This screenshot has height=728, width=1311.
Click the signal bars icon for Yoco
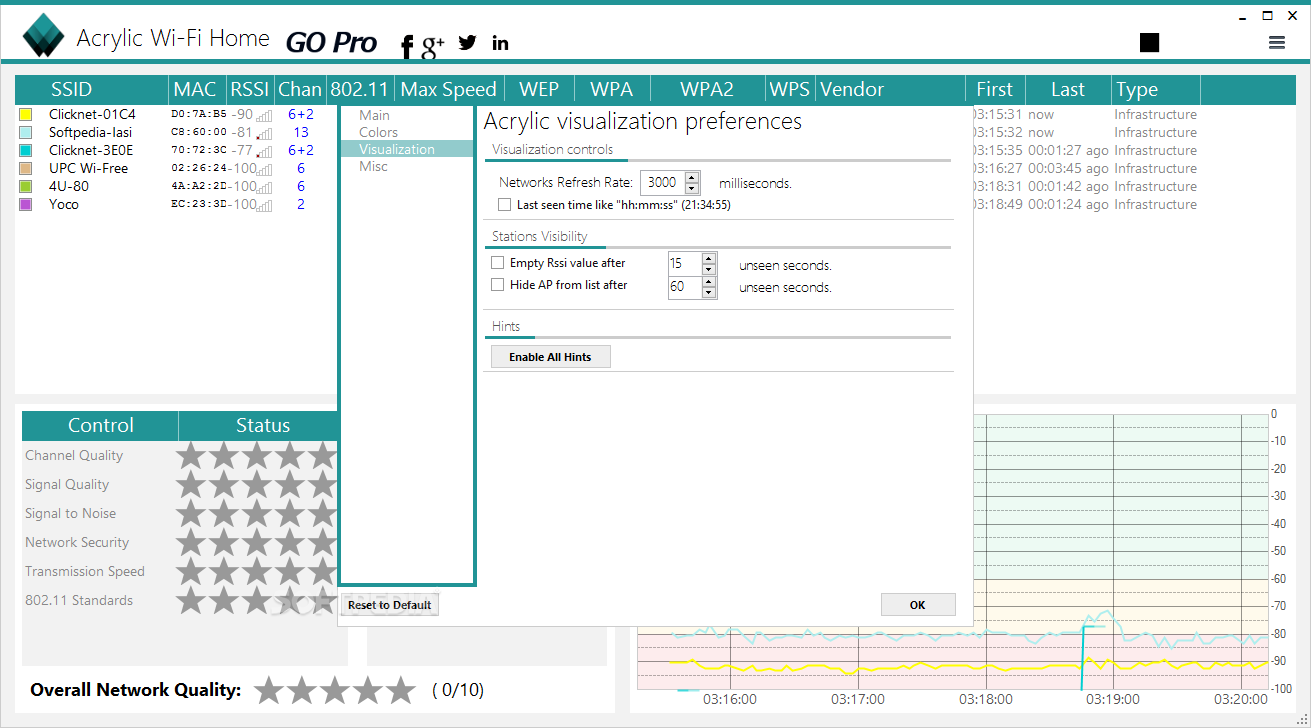pyautogui.click(x=264, y=206)
